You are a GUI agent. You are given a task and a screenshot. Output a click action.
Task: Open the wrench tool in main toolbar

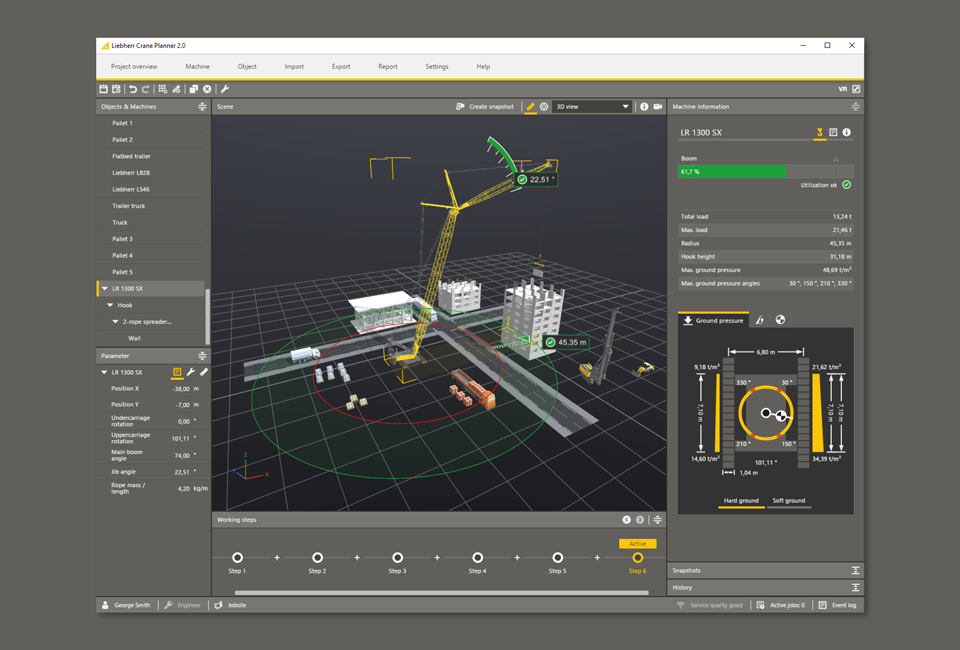click(225, 89)
